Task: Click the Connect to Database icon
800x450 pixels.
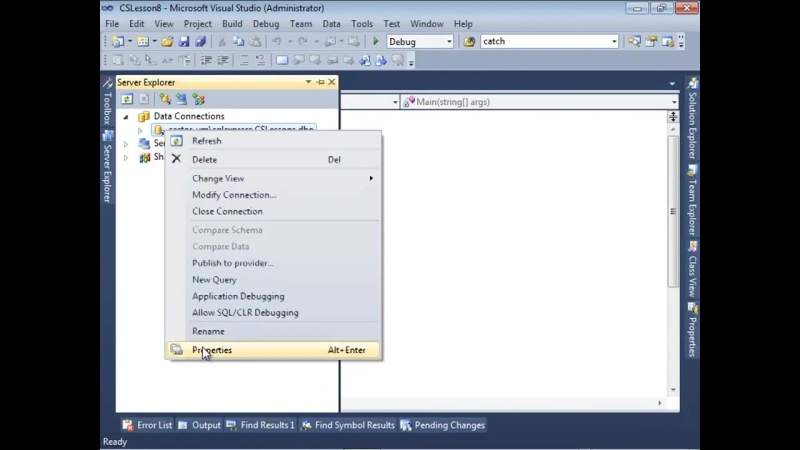Action: 165,99
